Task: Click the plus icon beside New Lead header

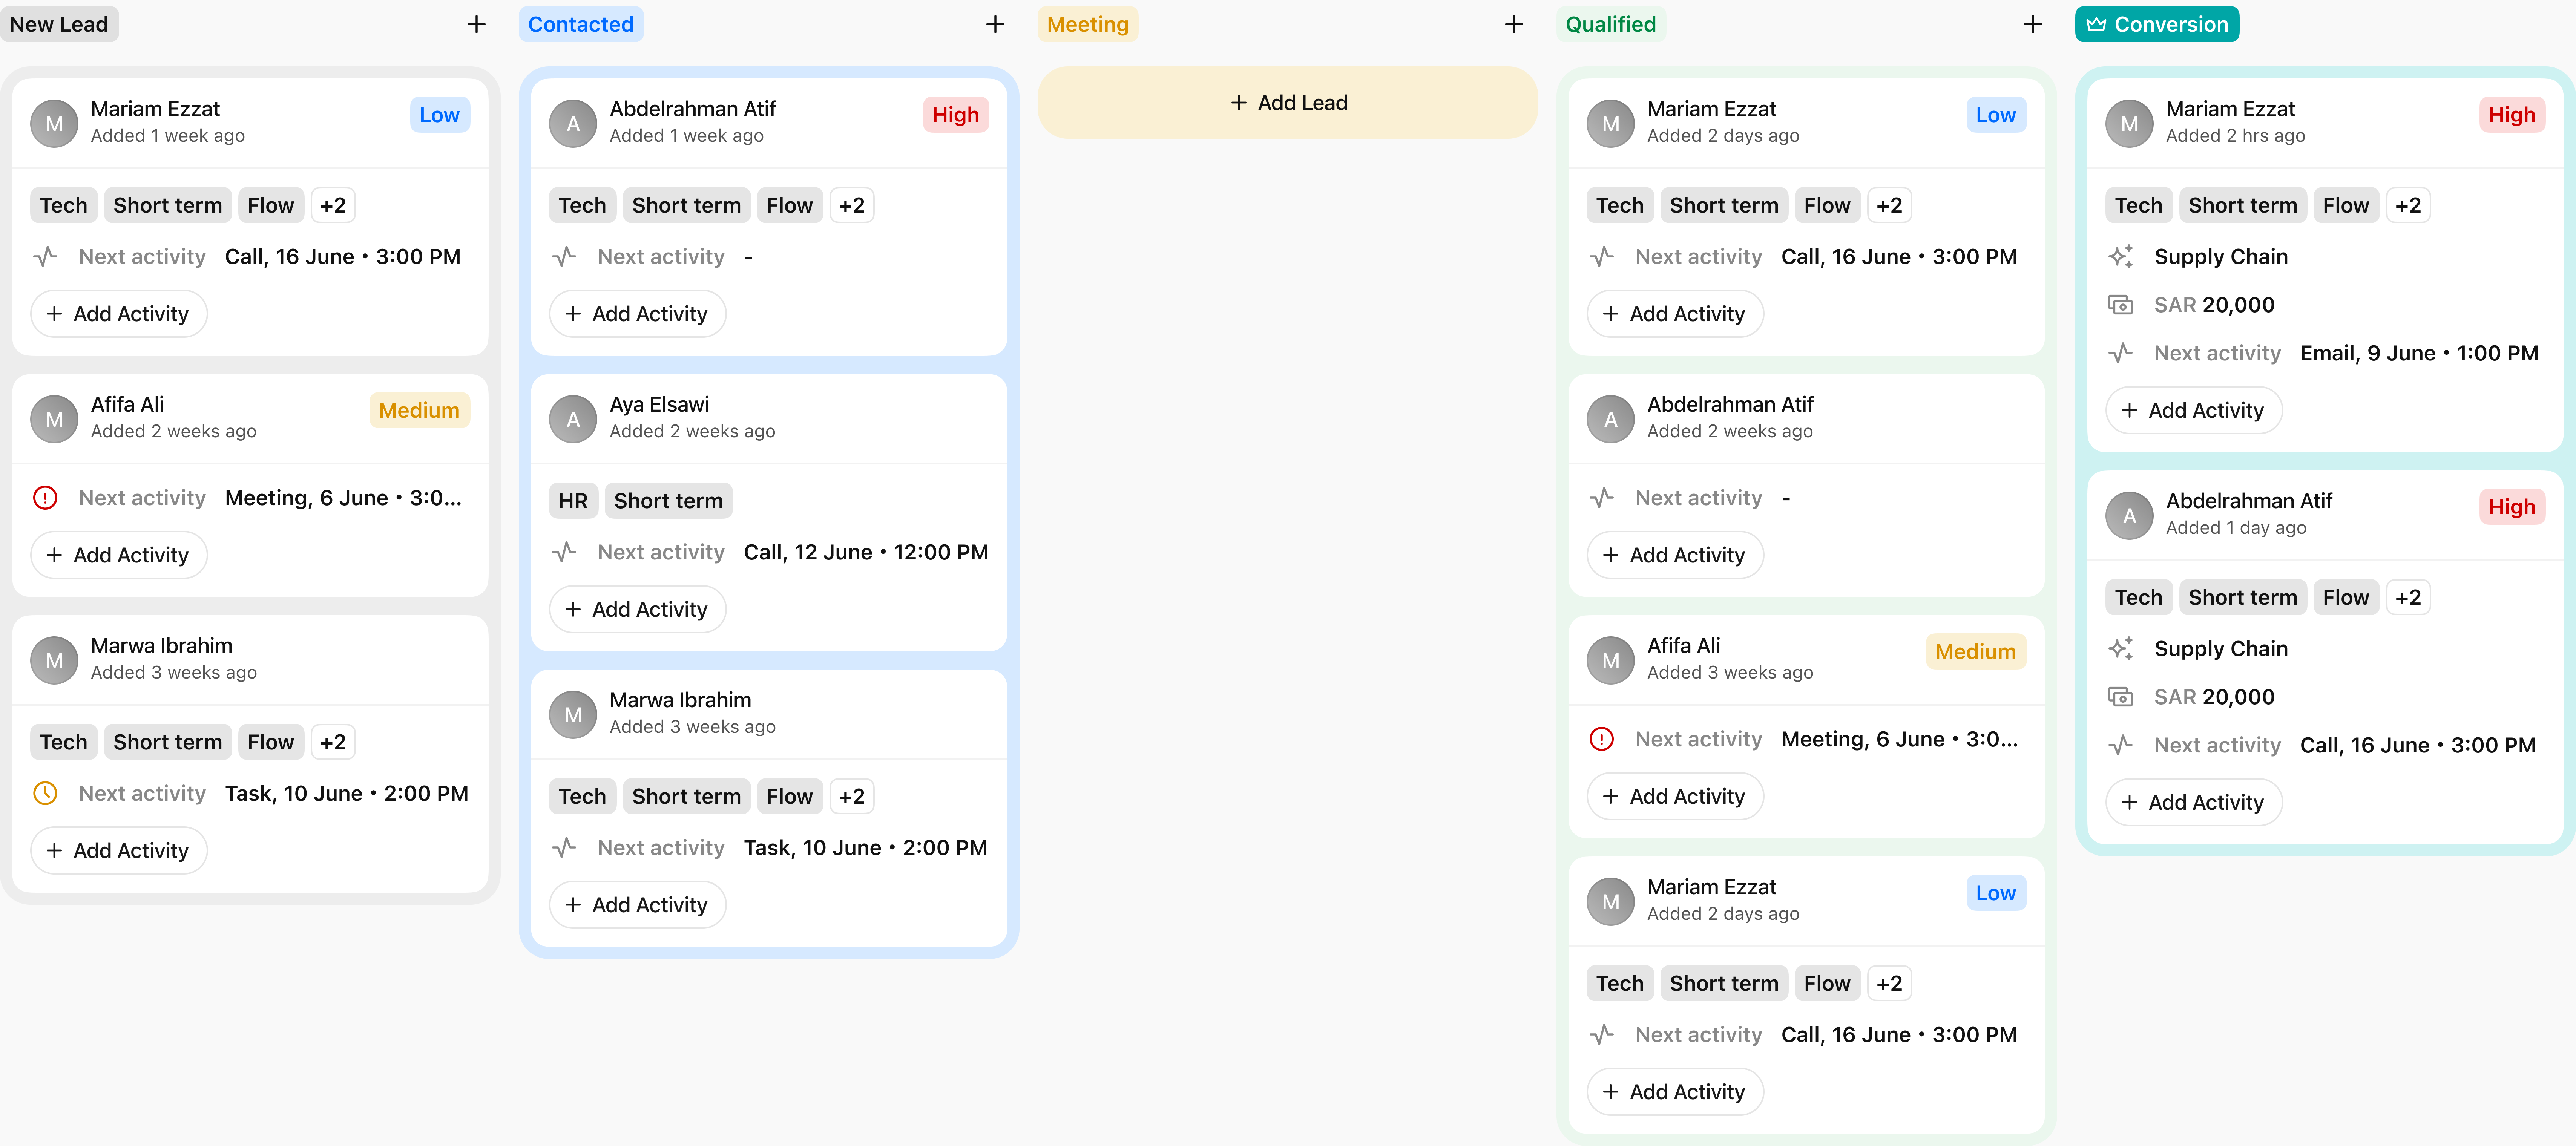Action: (476, 24)
